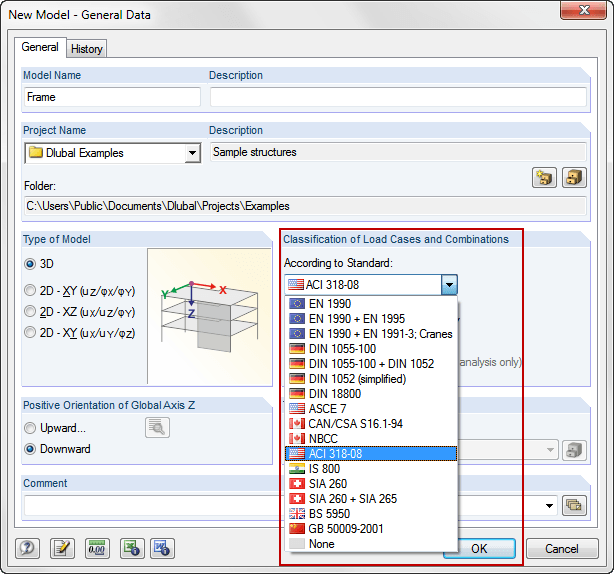614x574 pixels.
Task: Click the orientation preview magnifier icon
Action: pyautogui.click(x=157, y=428)
